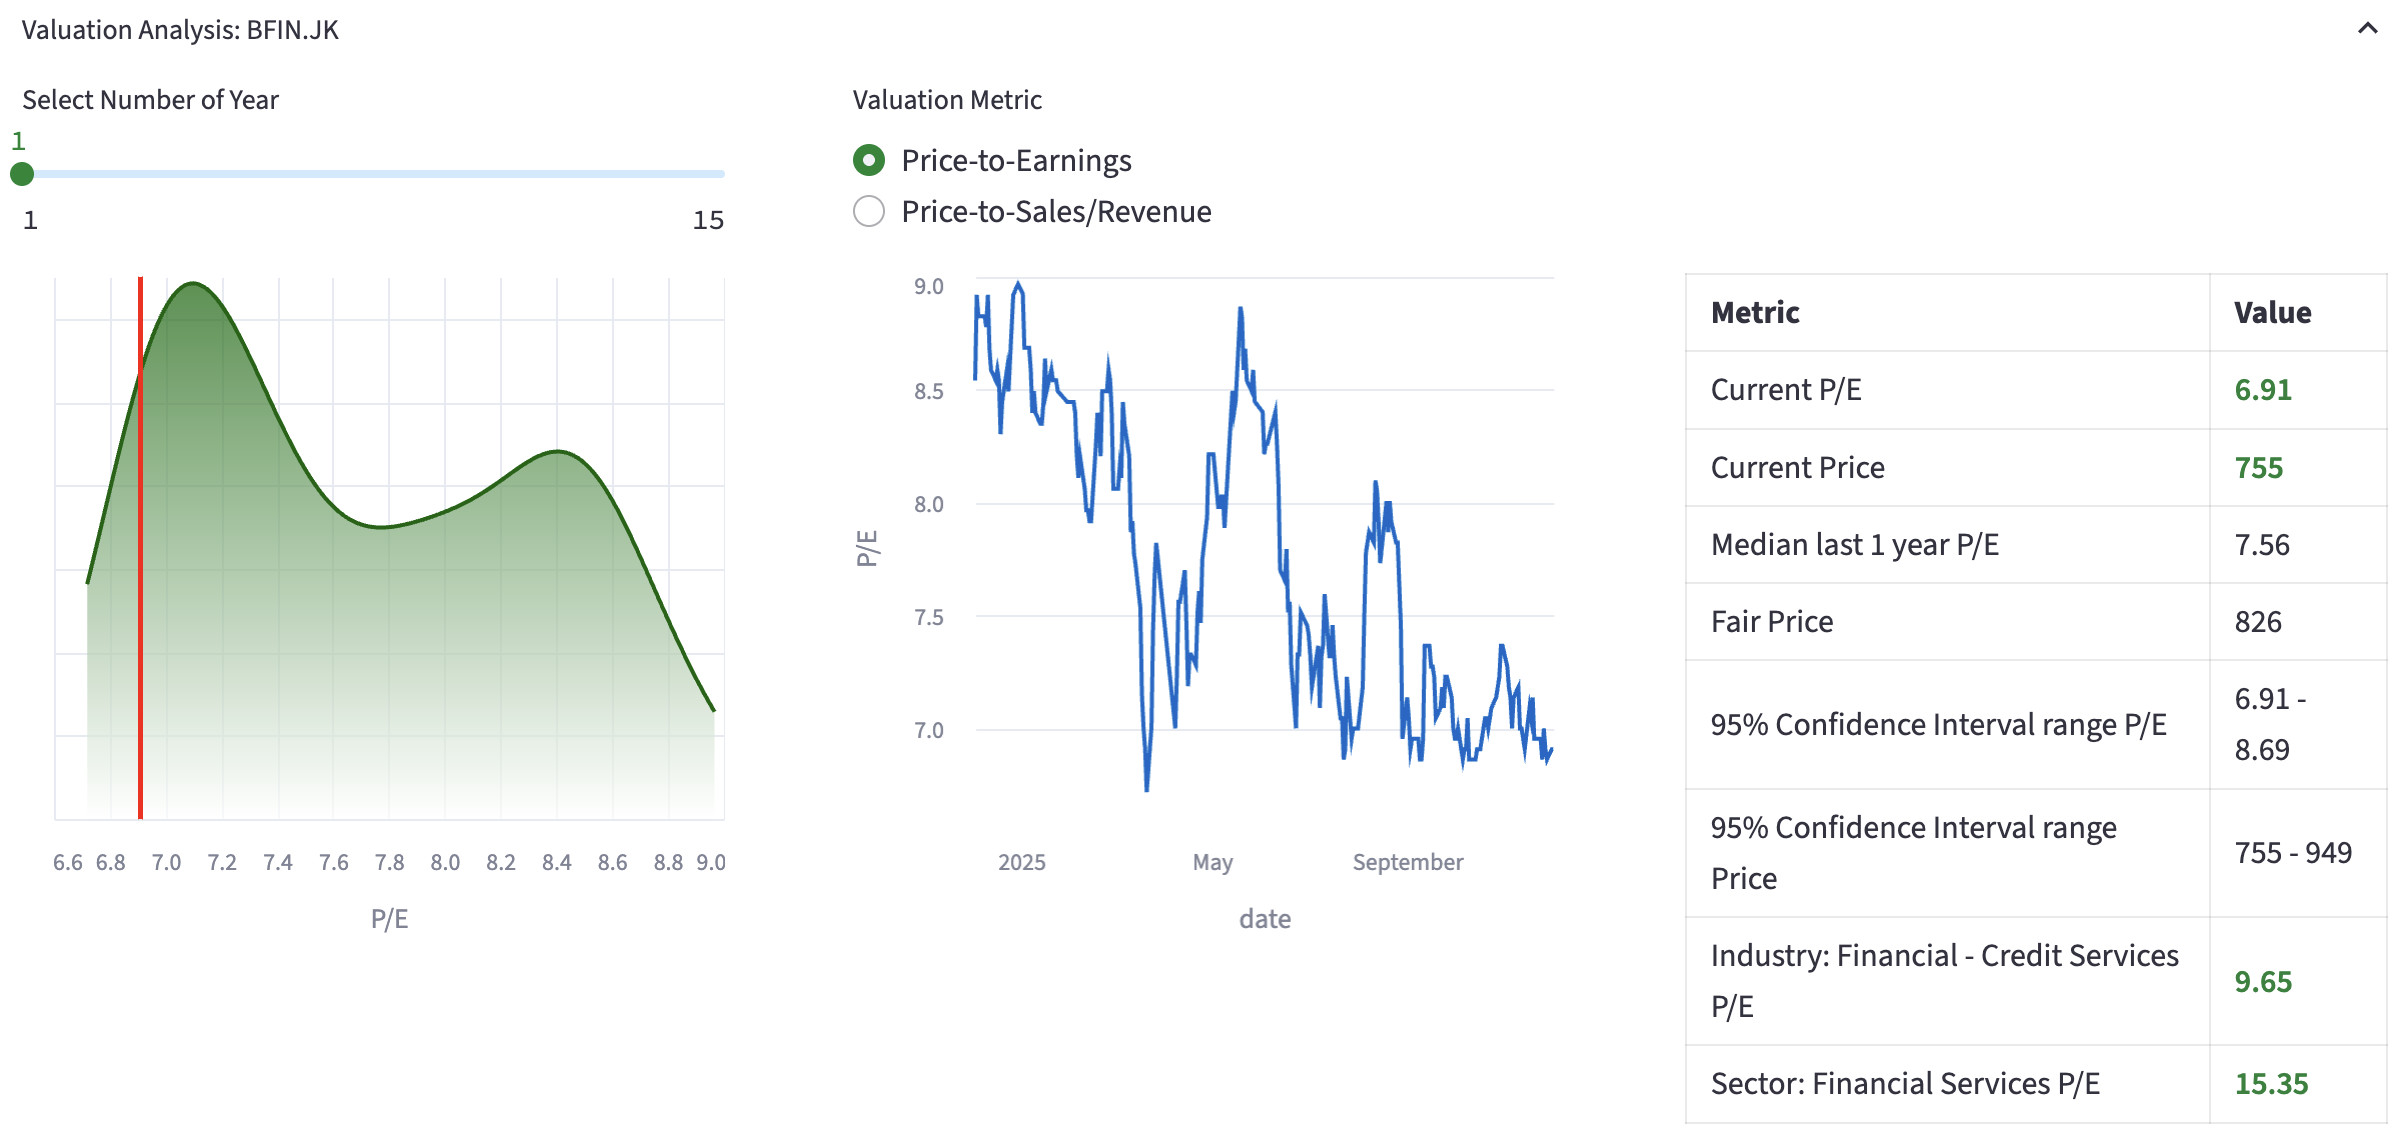The height and width of the screenshot is (1146, 2406).
Task: Click the Current Price value 755
Action: point(2258,468)
